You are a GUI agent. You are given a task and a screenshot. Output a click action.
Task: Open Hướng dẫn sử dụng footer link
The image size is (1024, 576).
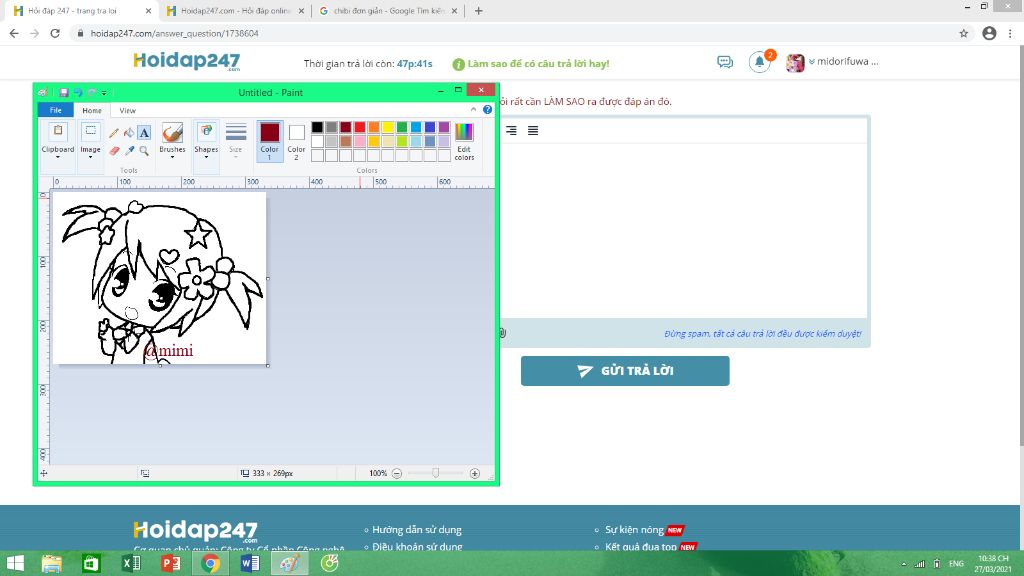tap(417, 530)
